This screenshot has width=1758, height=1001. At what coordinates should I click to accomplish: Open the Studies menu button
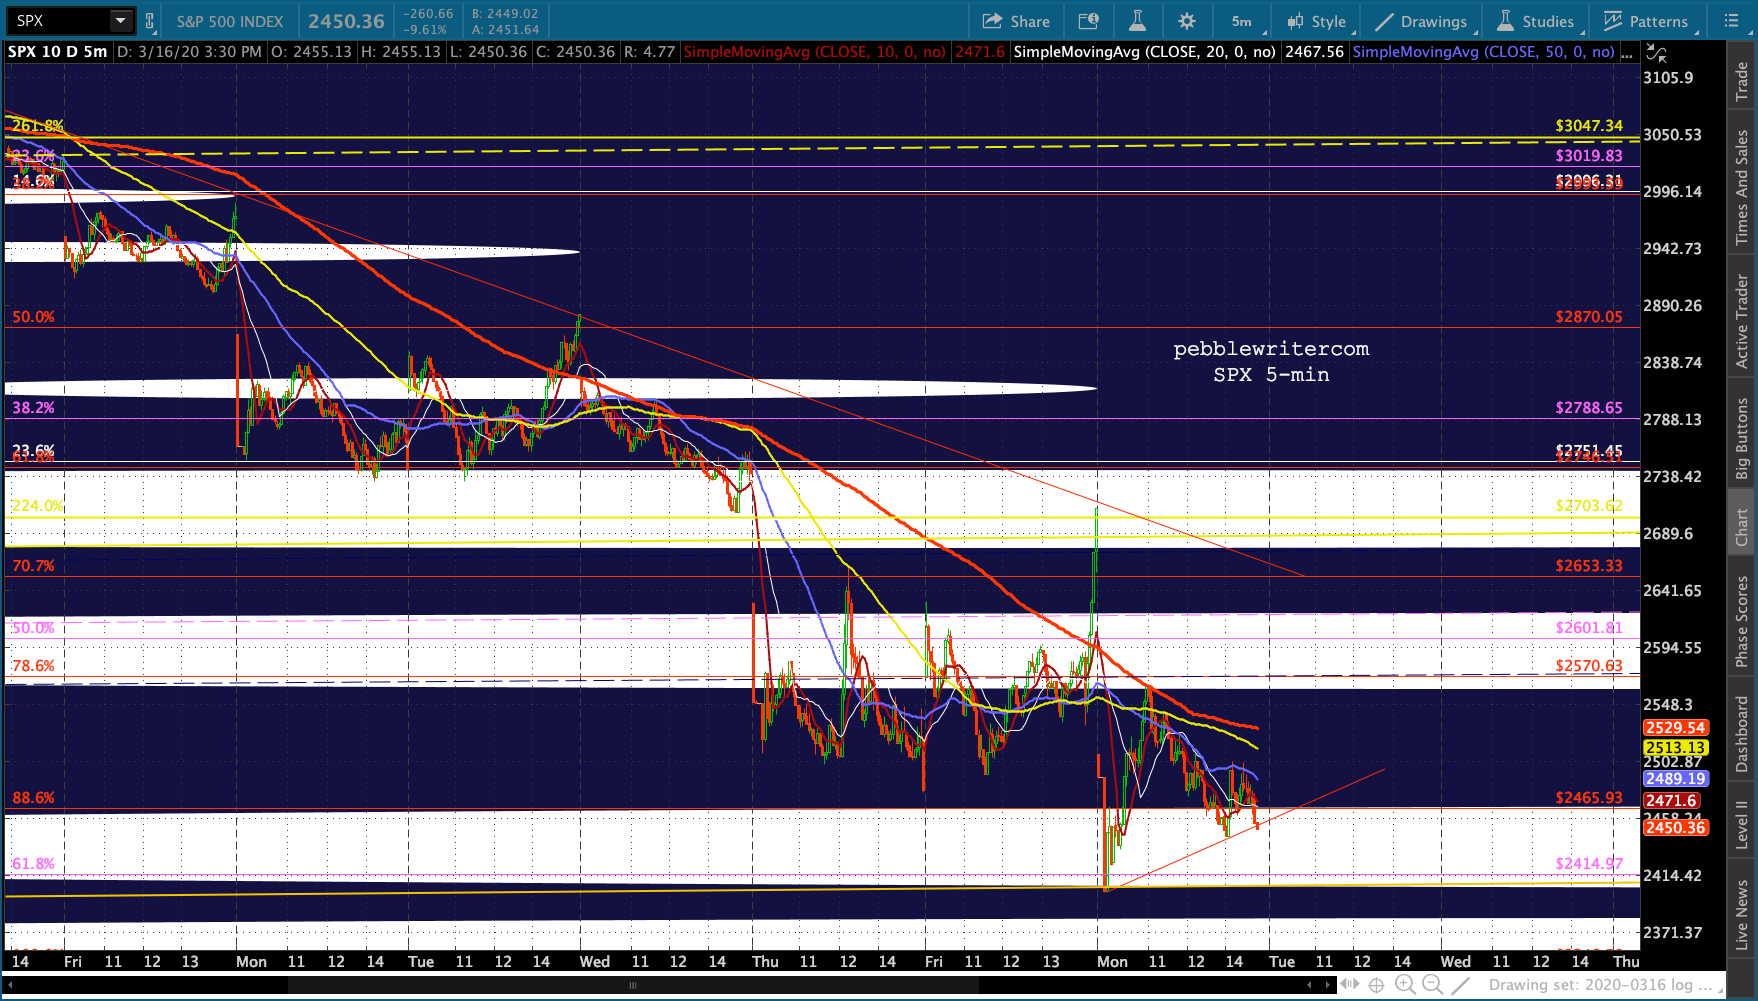(1535, 21)
